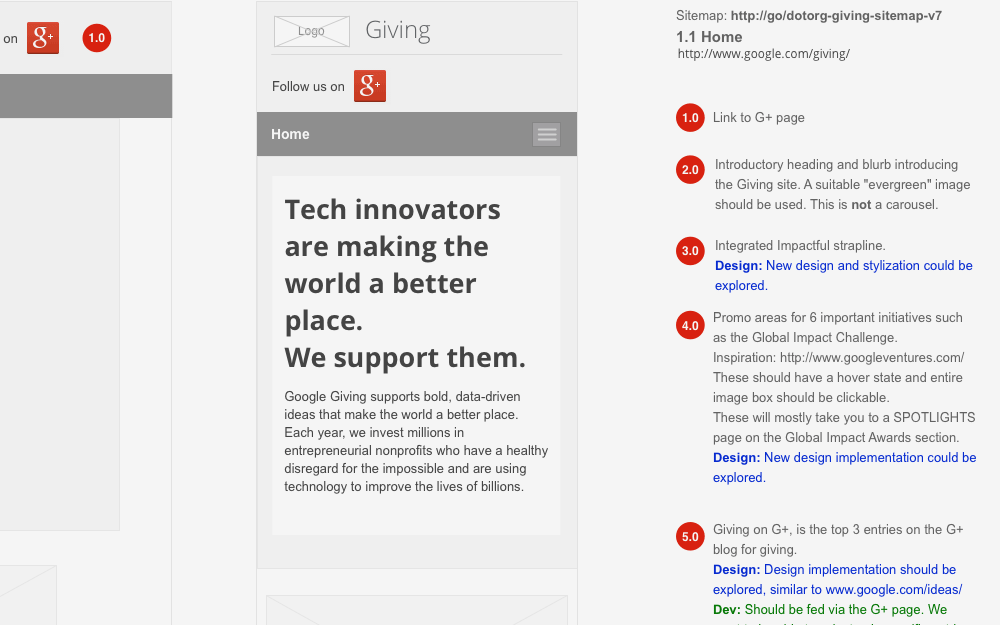This screenshot has width=1000, height=625.
Task: Click the 5.0 Giving on G+ badge
Action: (690, 536)
